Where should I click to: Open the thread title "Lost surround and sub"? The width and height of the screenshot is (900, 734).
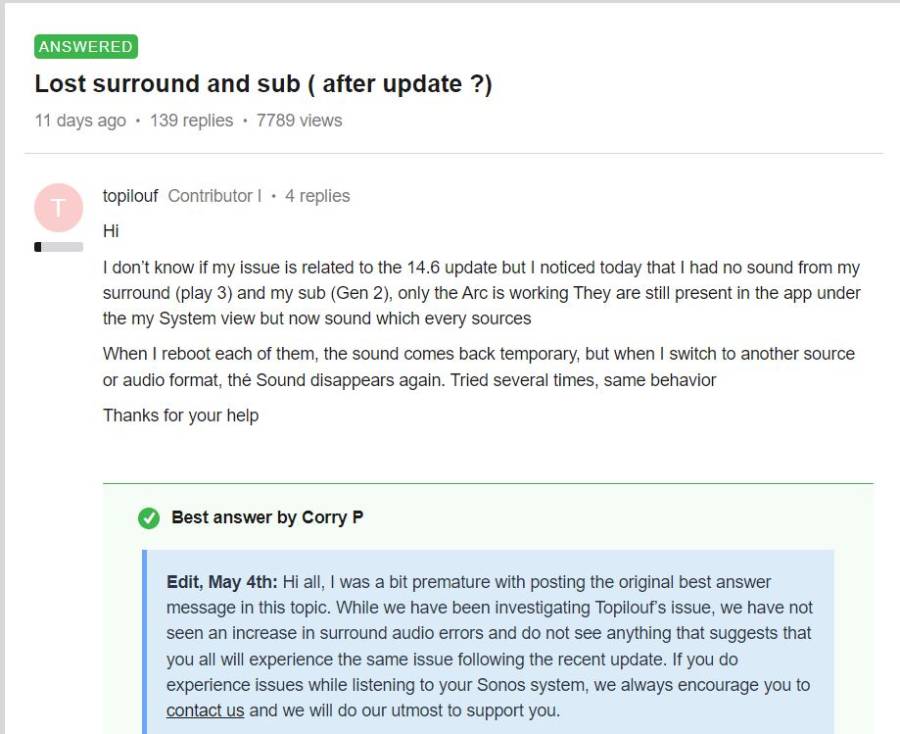(263, 84)
